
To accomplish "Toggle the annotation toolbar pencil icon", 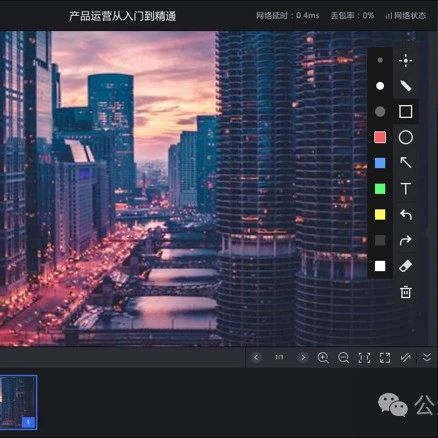I will point(406,358).
